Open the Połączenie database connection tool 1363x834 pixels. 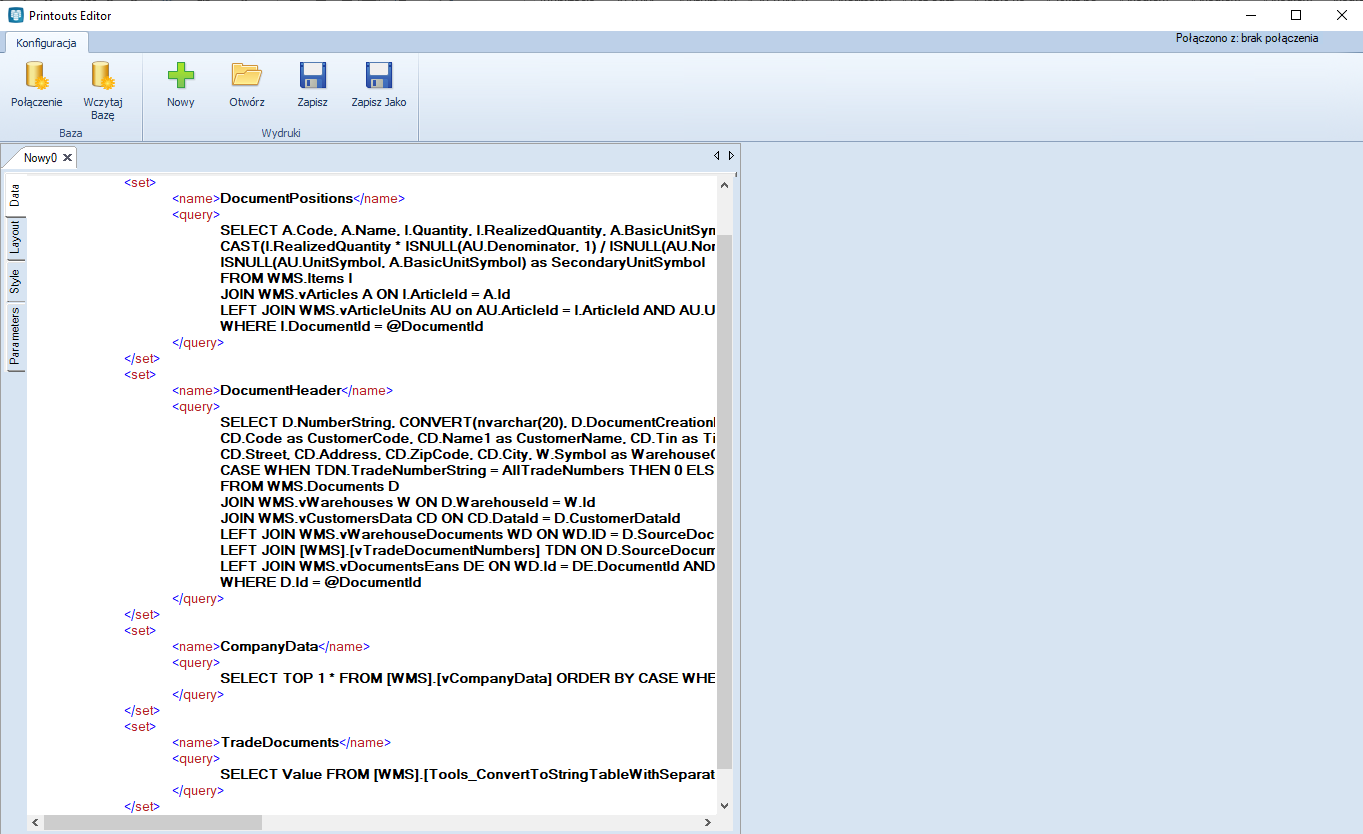(x=37, y=86)
